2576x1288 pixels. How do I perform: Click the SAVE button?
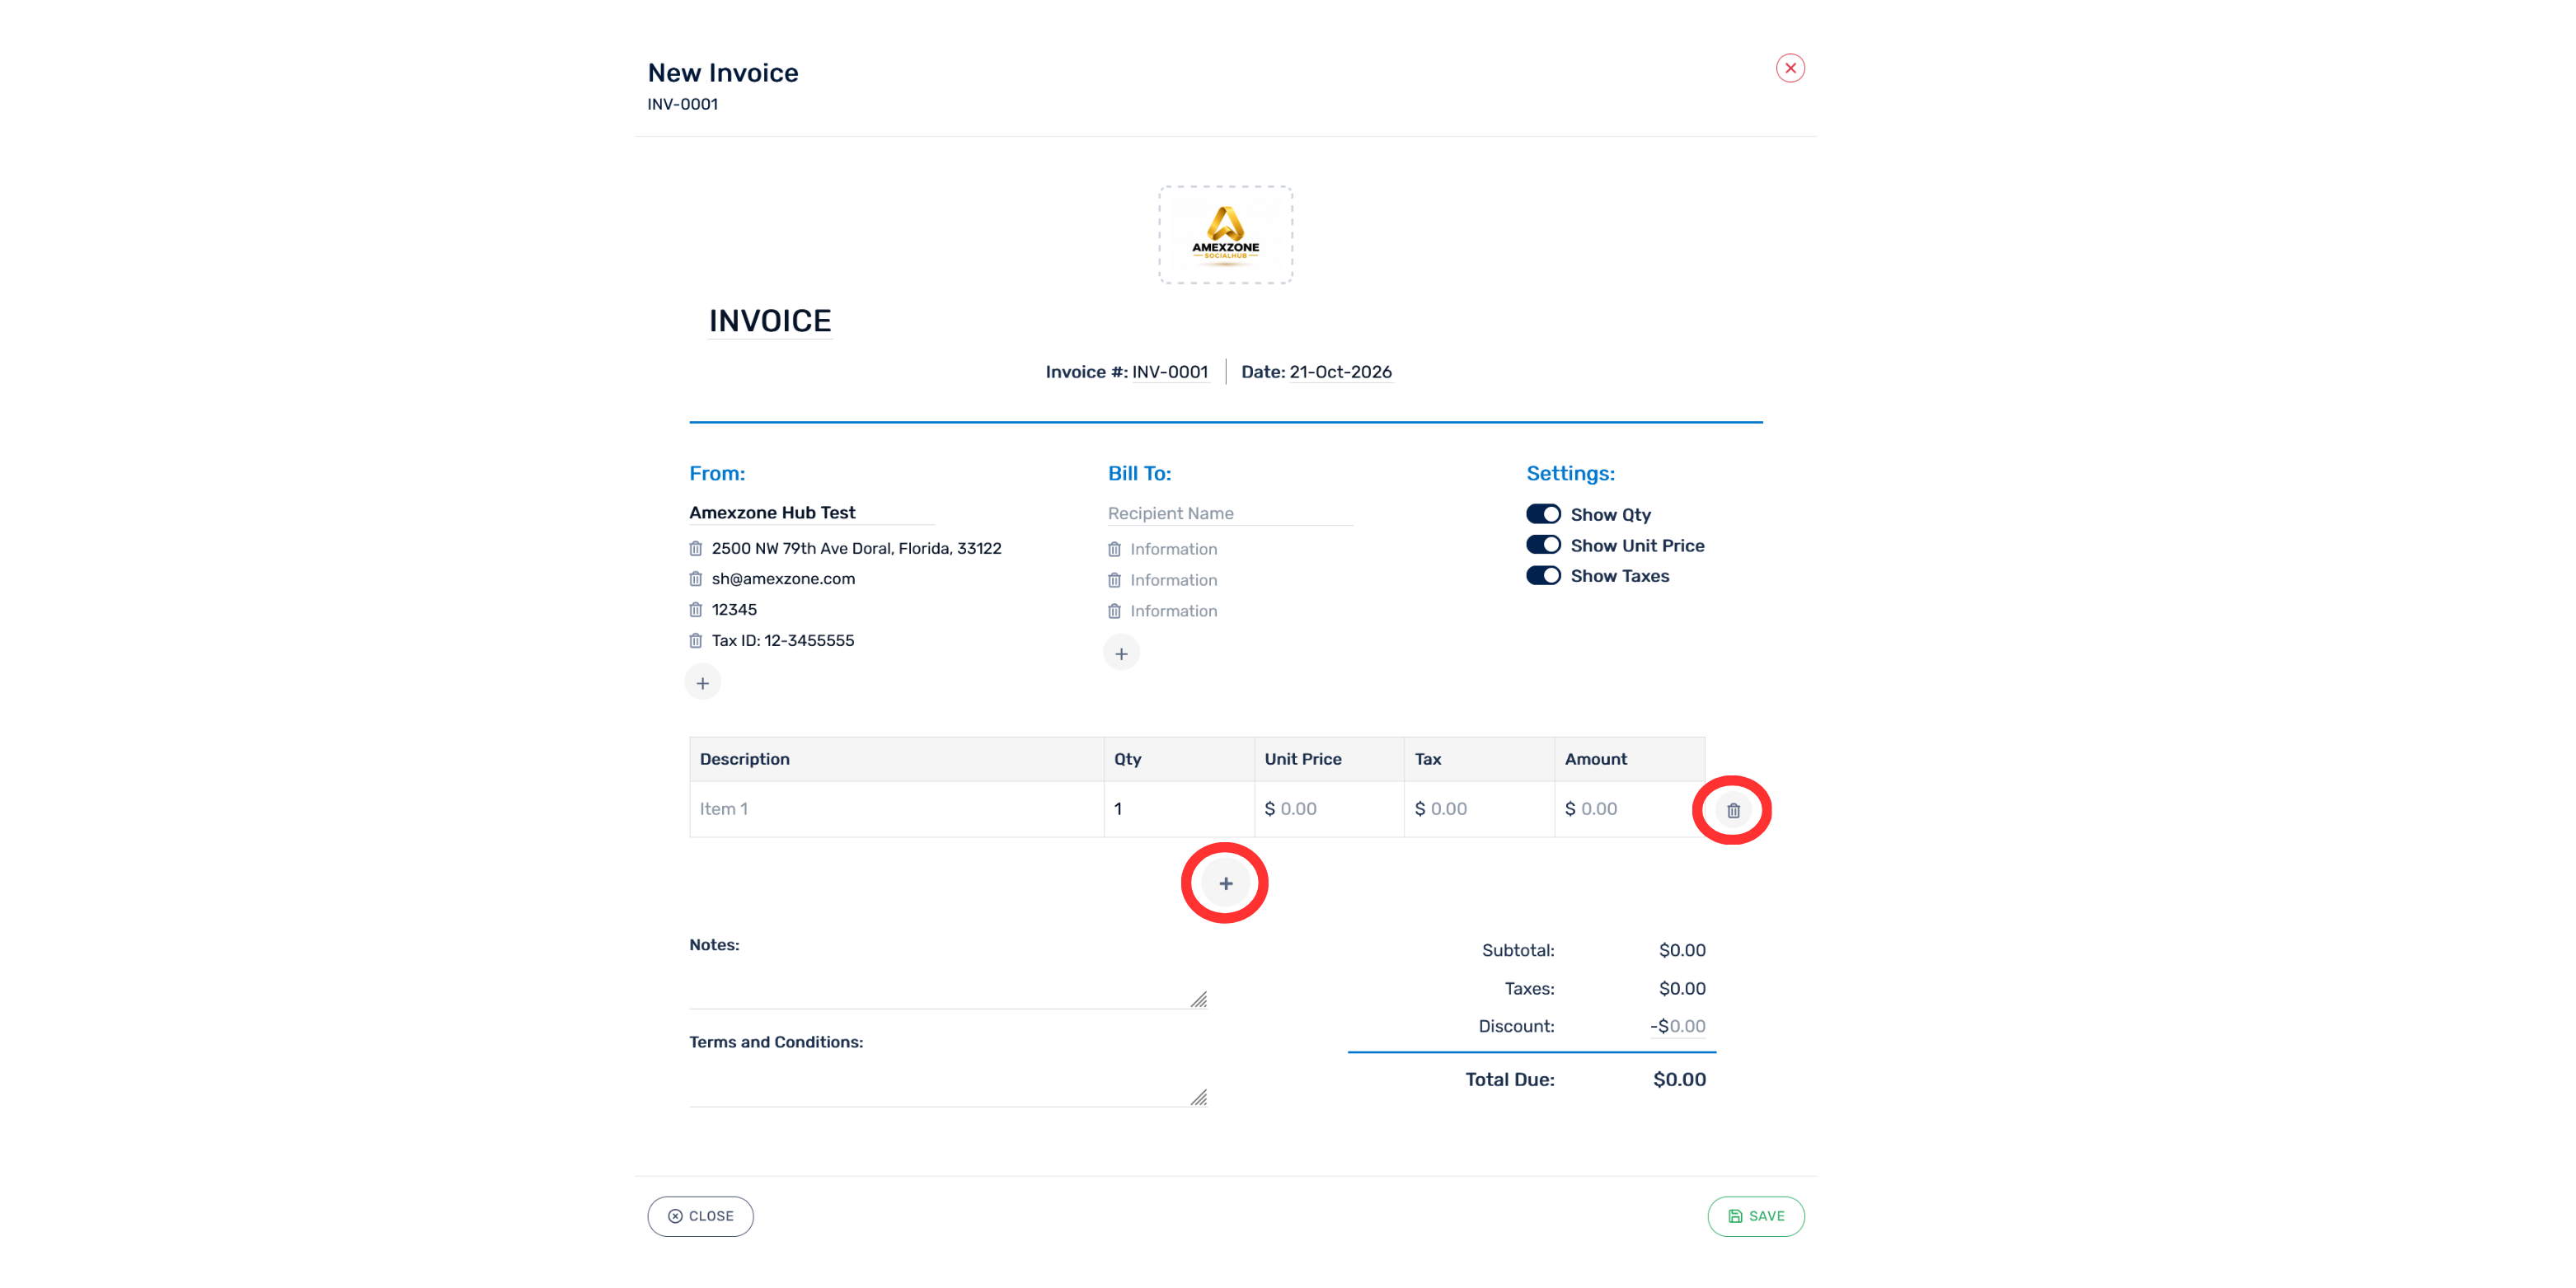click(x=1756, y=1217)
